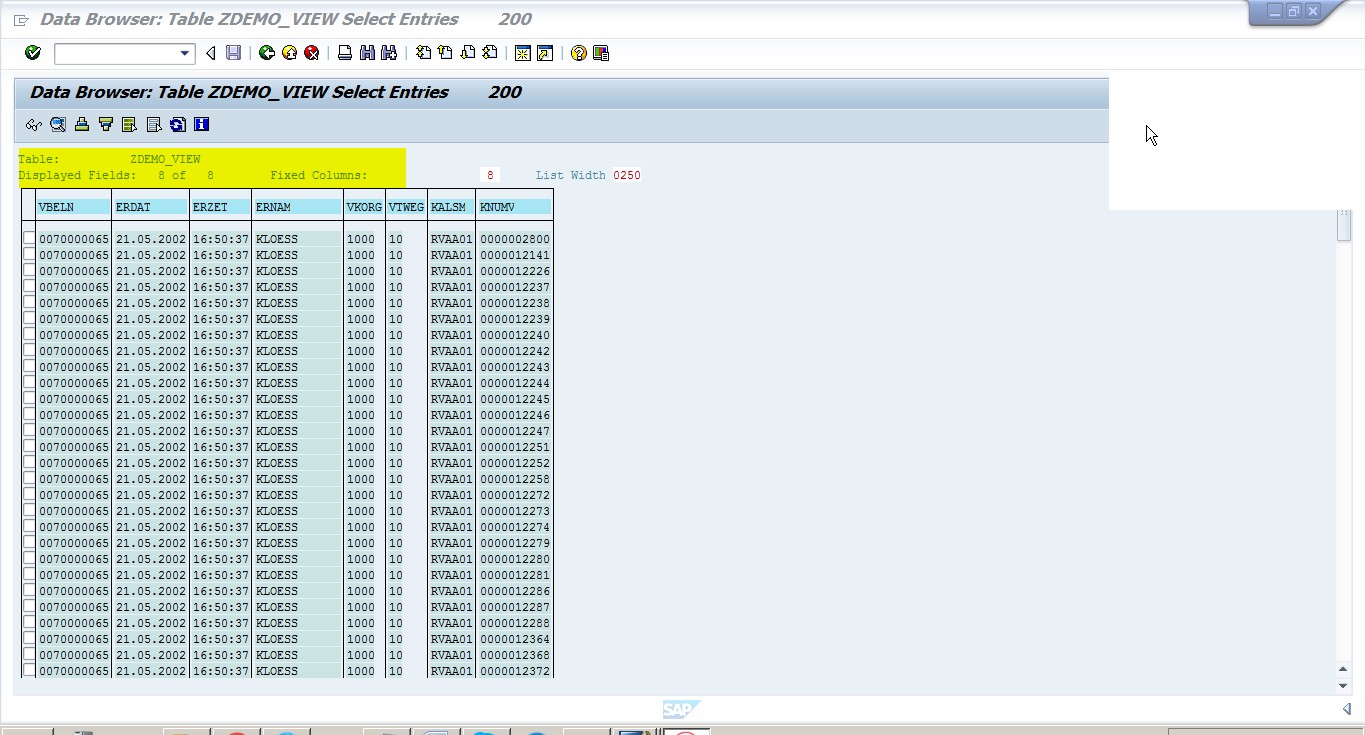
Task: Refresh entries with the circular arrows icon
Action: 178,124
